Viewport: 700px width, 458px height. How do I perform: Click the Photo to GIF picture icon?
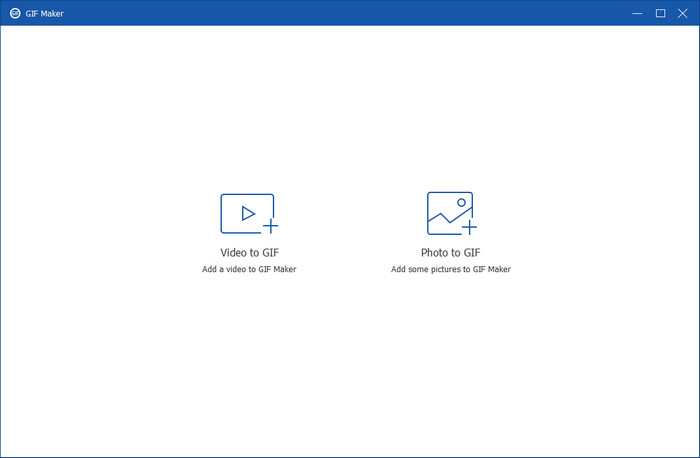click(x=449, y=211)
